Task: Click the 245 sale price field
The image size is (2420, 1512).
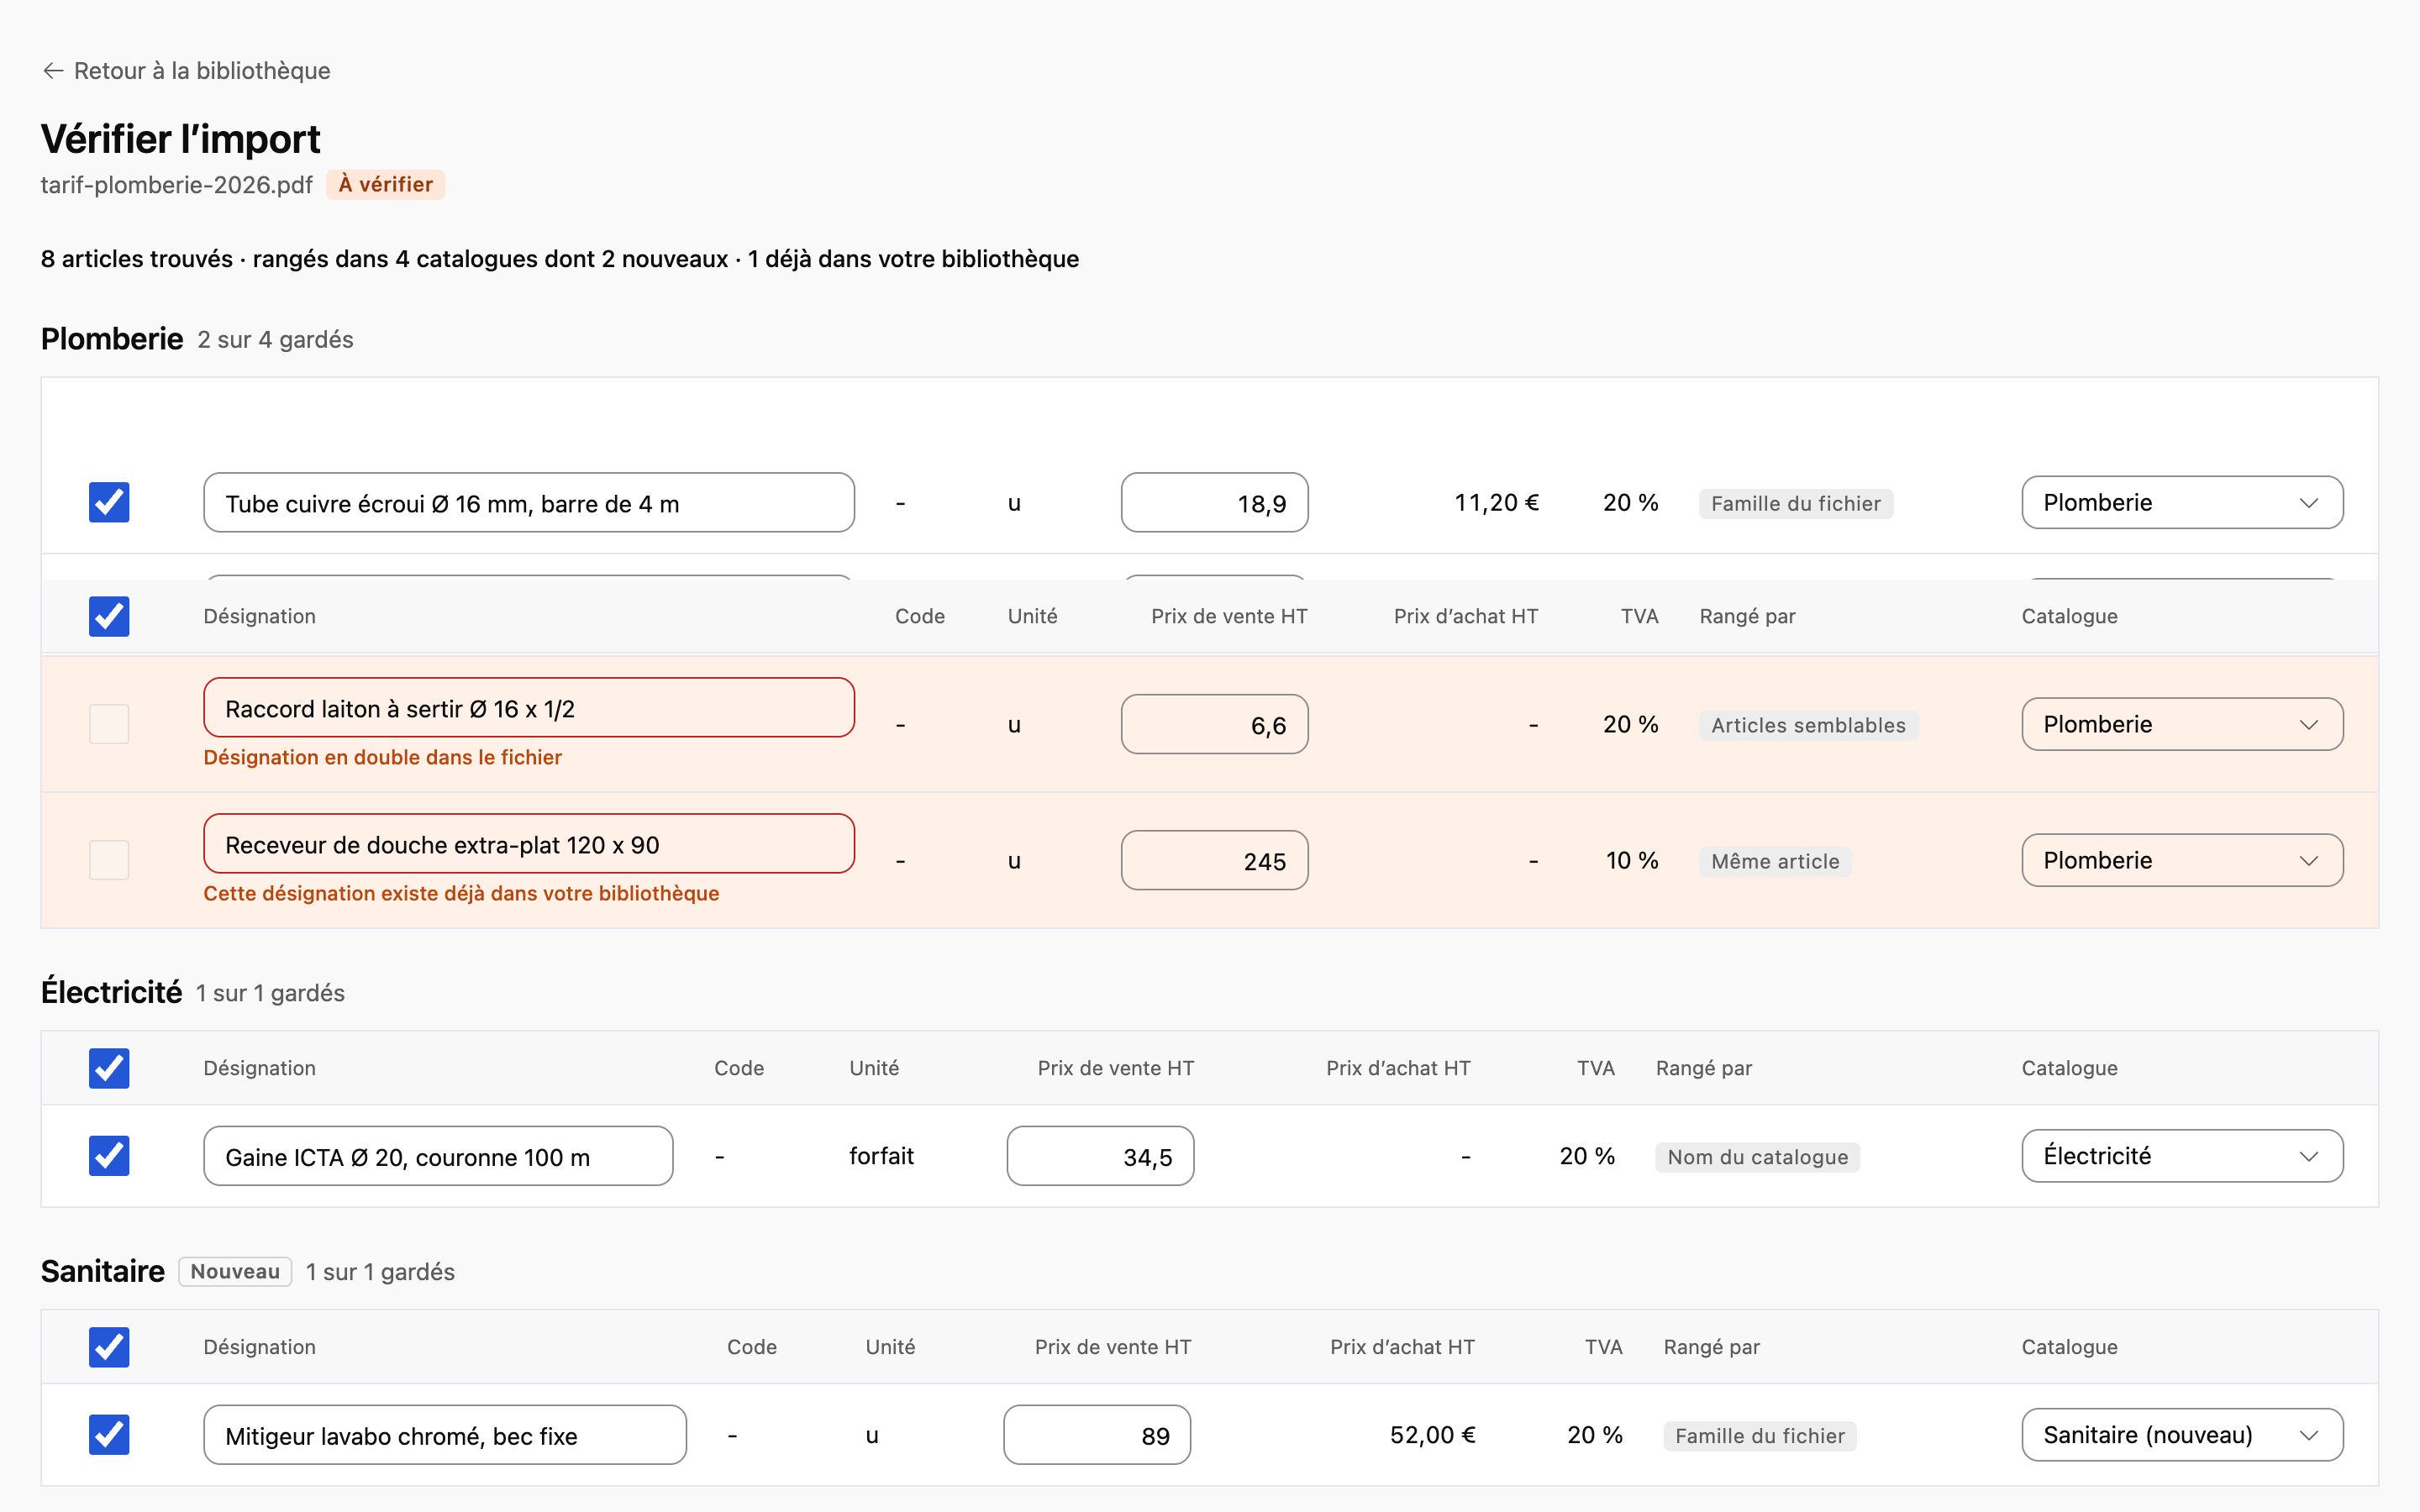Action: [x=1214, y=861]
